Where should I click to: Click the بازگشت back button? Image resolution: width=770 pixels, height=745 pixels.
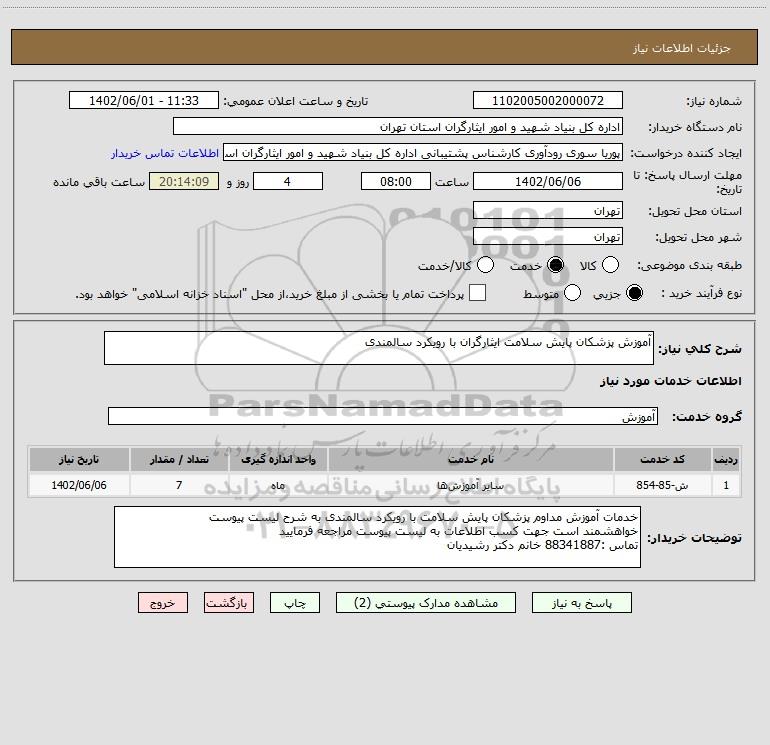[x=229, y=603]
